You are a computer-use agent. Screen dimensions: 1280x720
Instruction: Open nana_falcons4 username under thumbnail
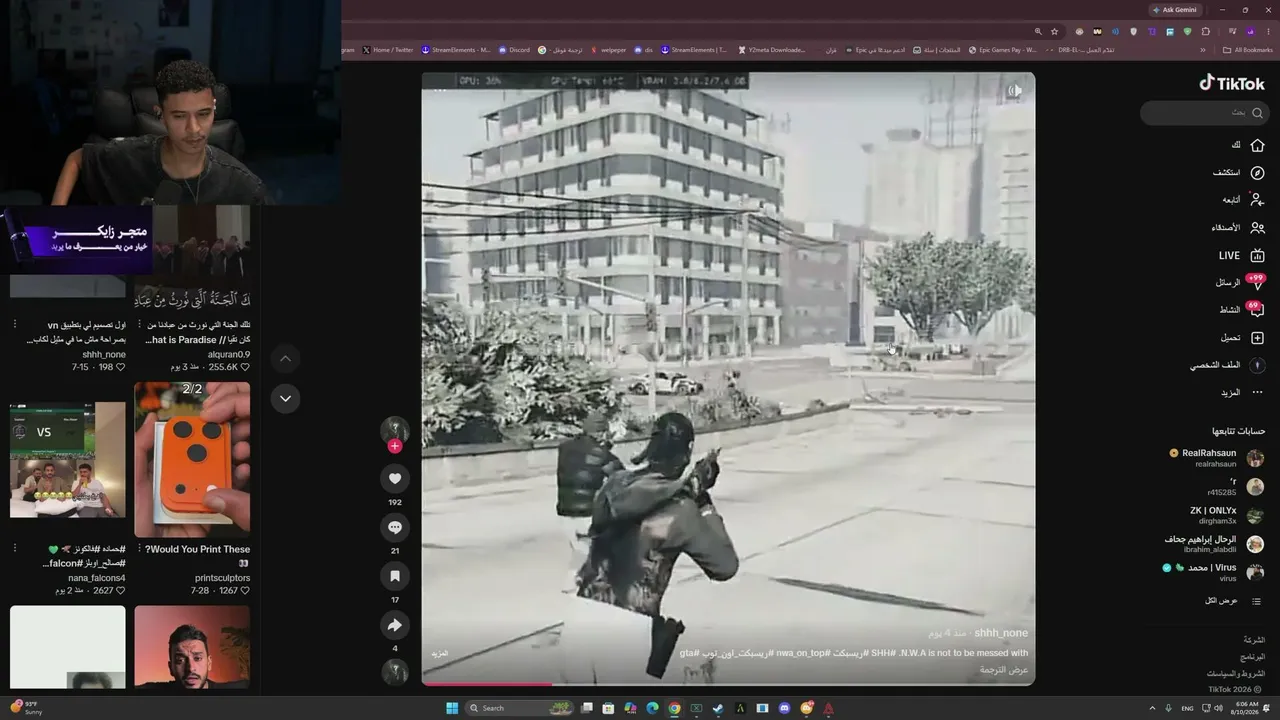(97, 578)
